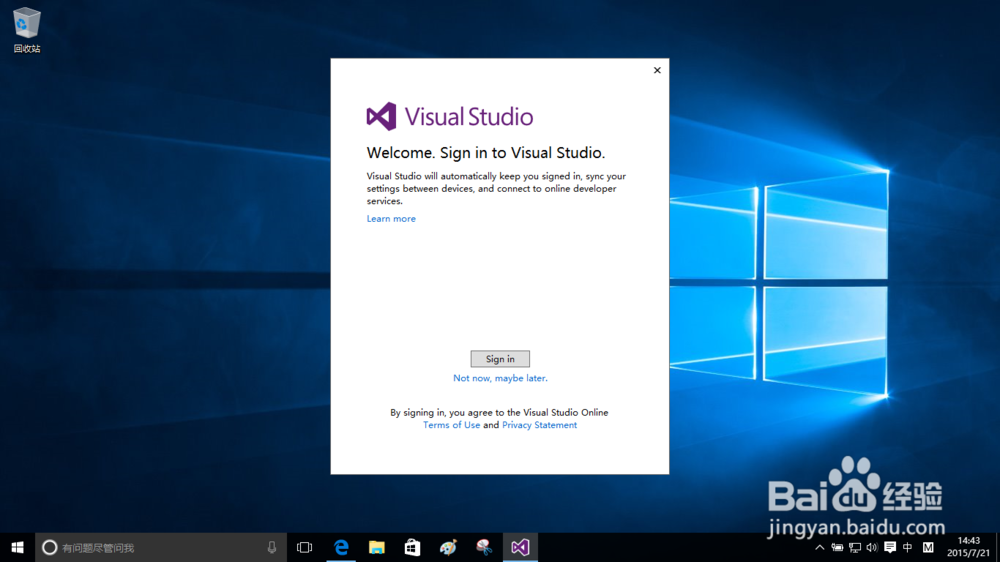Click the IME mode M indicator

(x=928, y=547)
